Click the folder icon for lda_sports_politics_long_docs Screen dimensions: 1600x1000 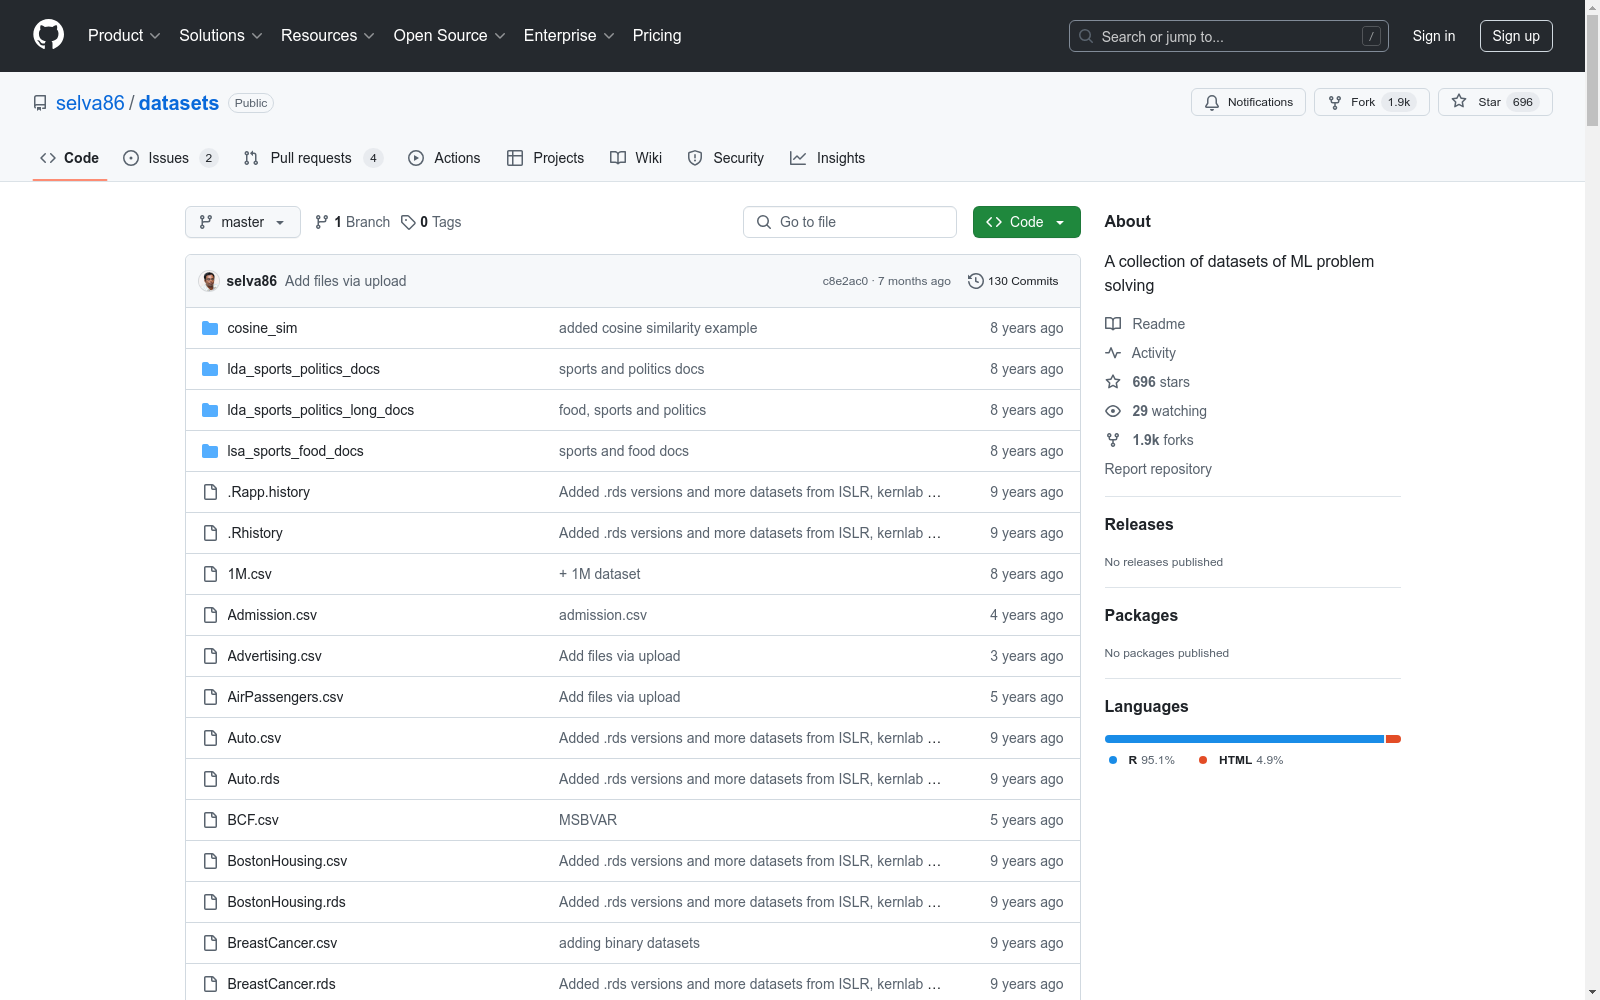click(210, 410)
